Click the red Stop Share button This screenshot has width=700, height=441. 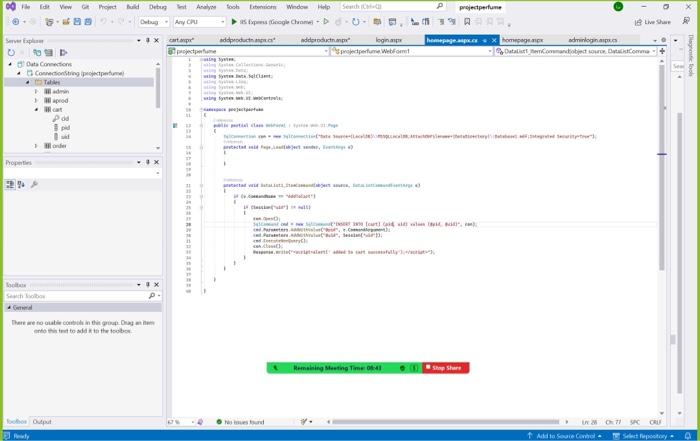[446, 368]
